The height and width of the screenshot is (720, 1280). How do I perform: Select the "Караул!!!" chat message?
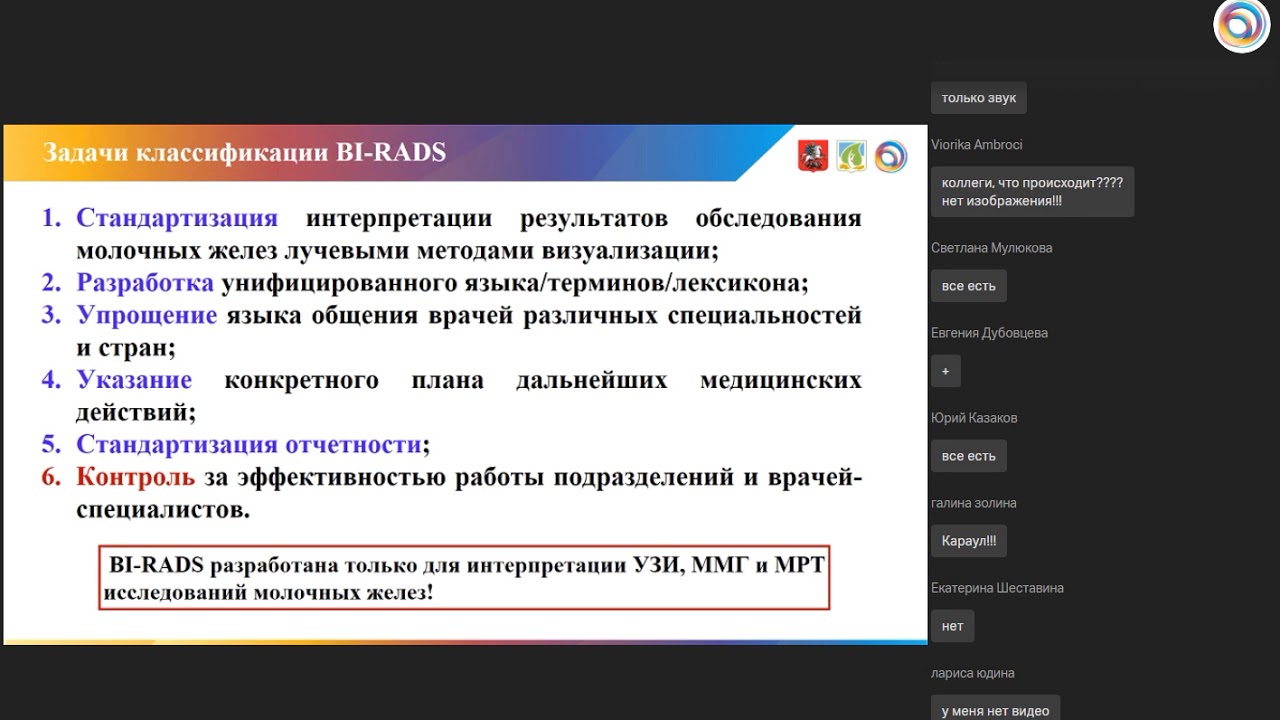[x=969, y=541]
